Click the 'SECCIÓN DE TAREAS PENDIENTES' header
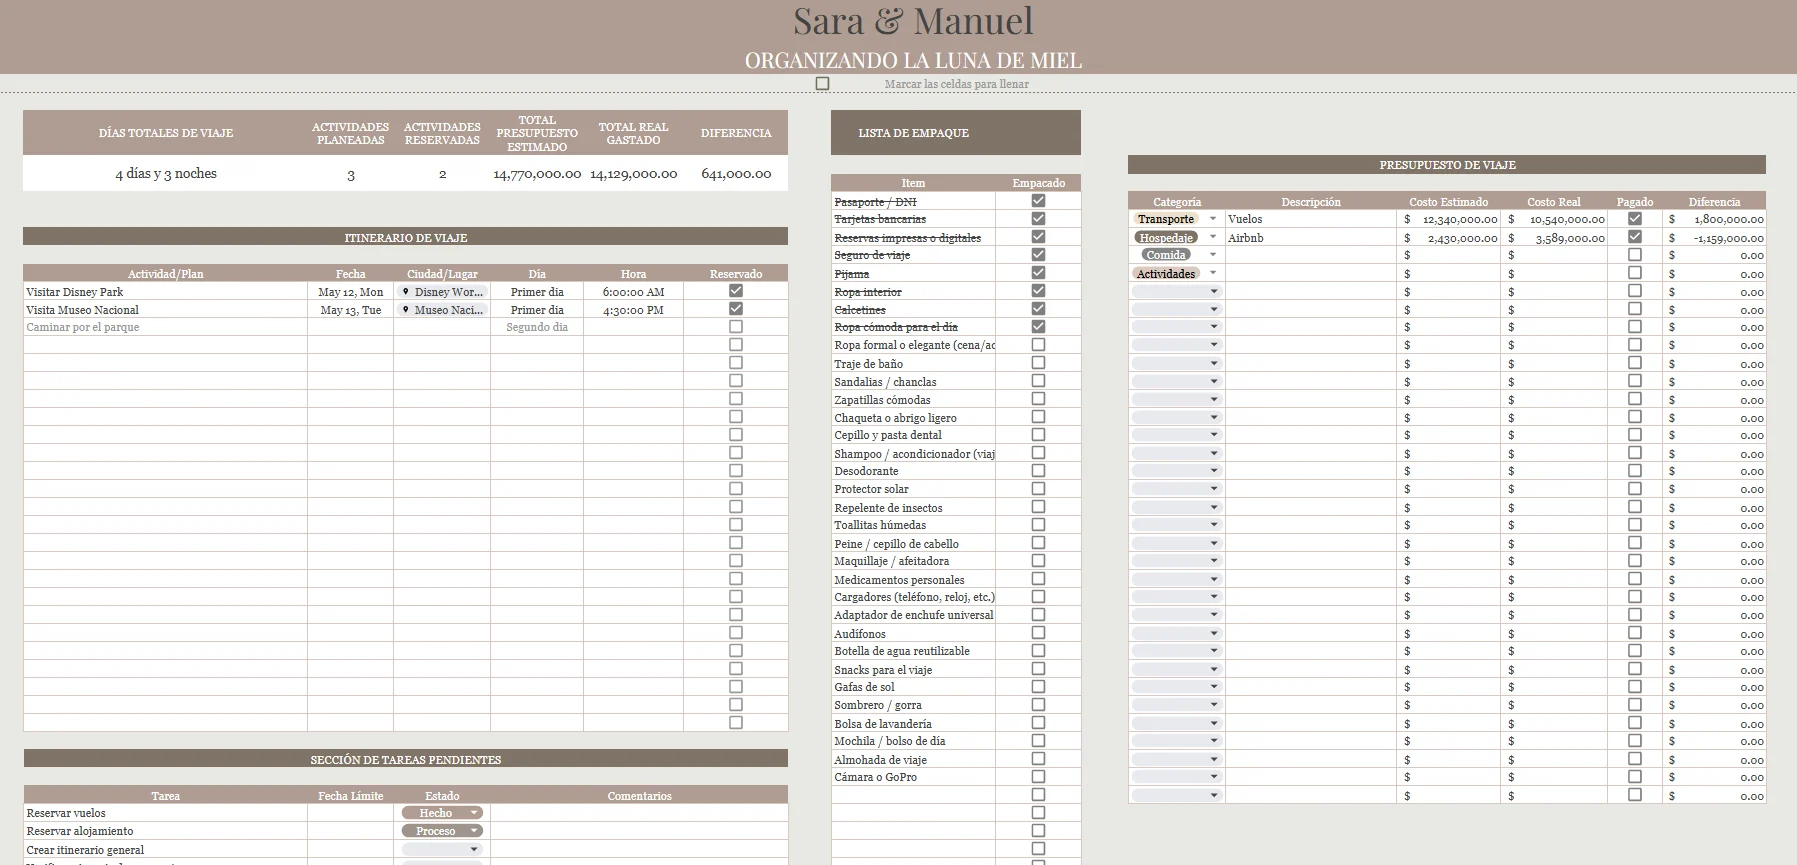Viewport: 1797px width, 865px height. point(405,759)
